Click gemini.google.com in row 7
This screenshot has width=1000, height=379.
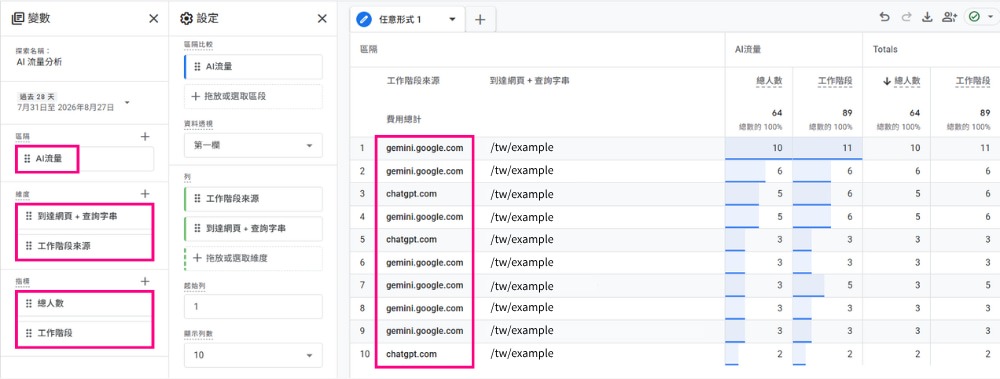tap(424, 285)
